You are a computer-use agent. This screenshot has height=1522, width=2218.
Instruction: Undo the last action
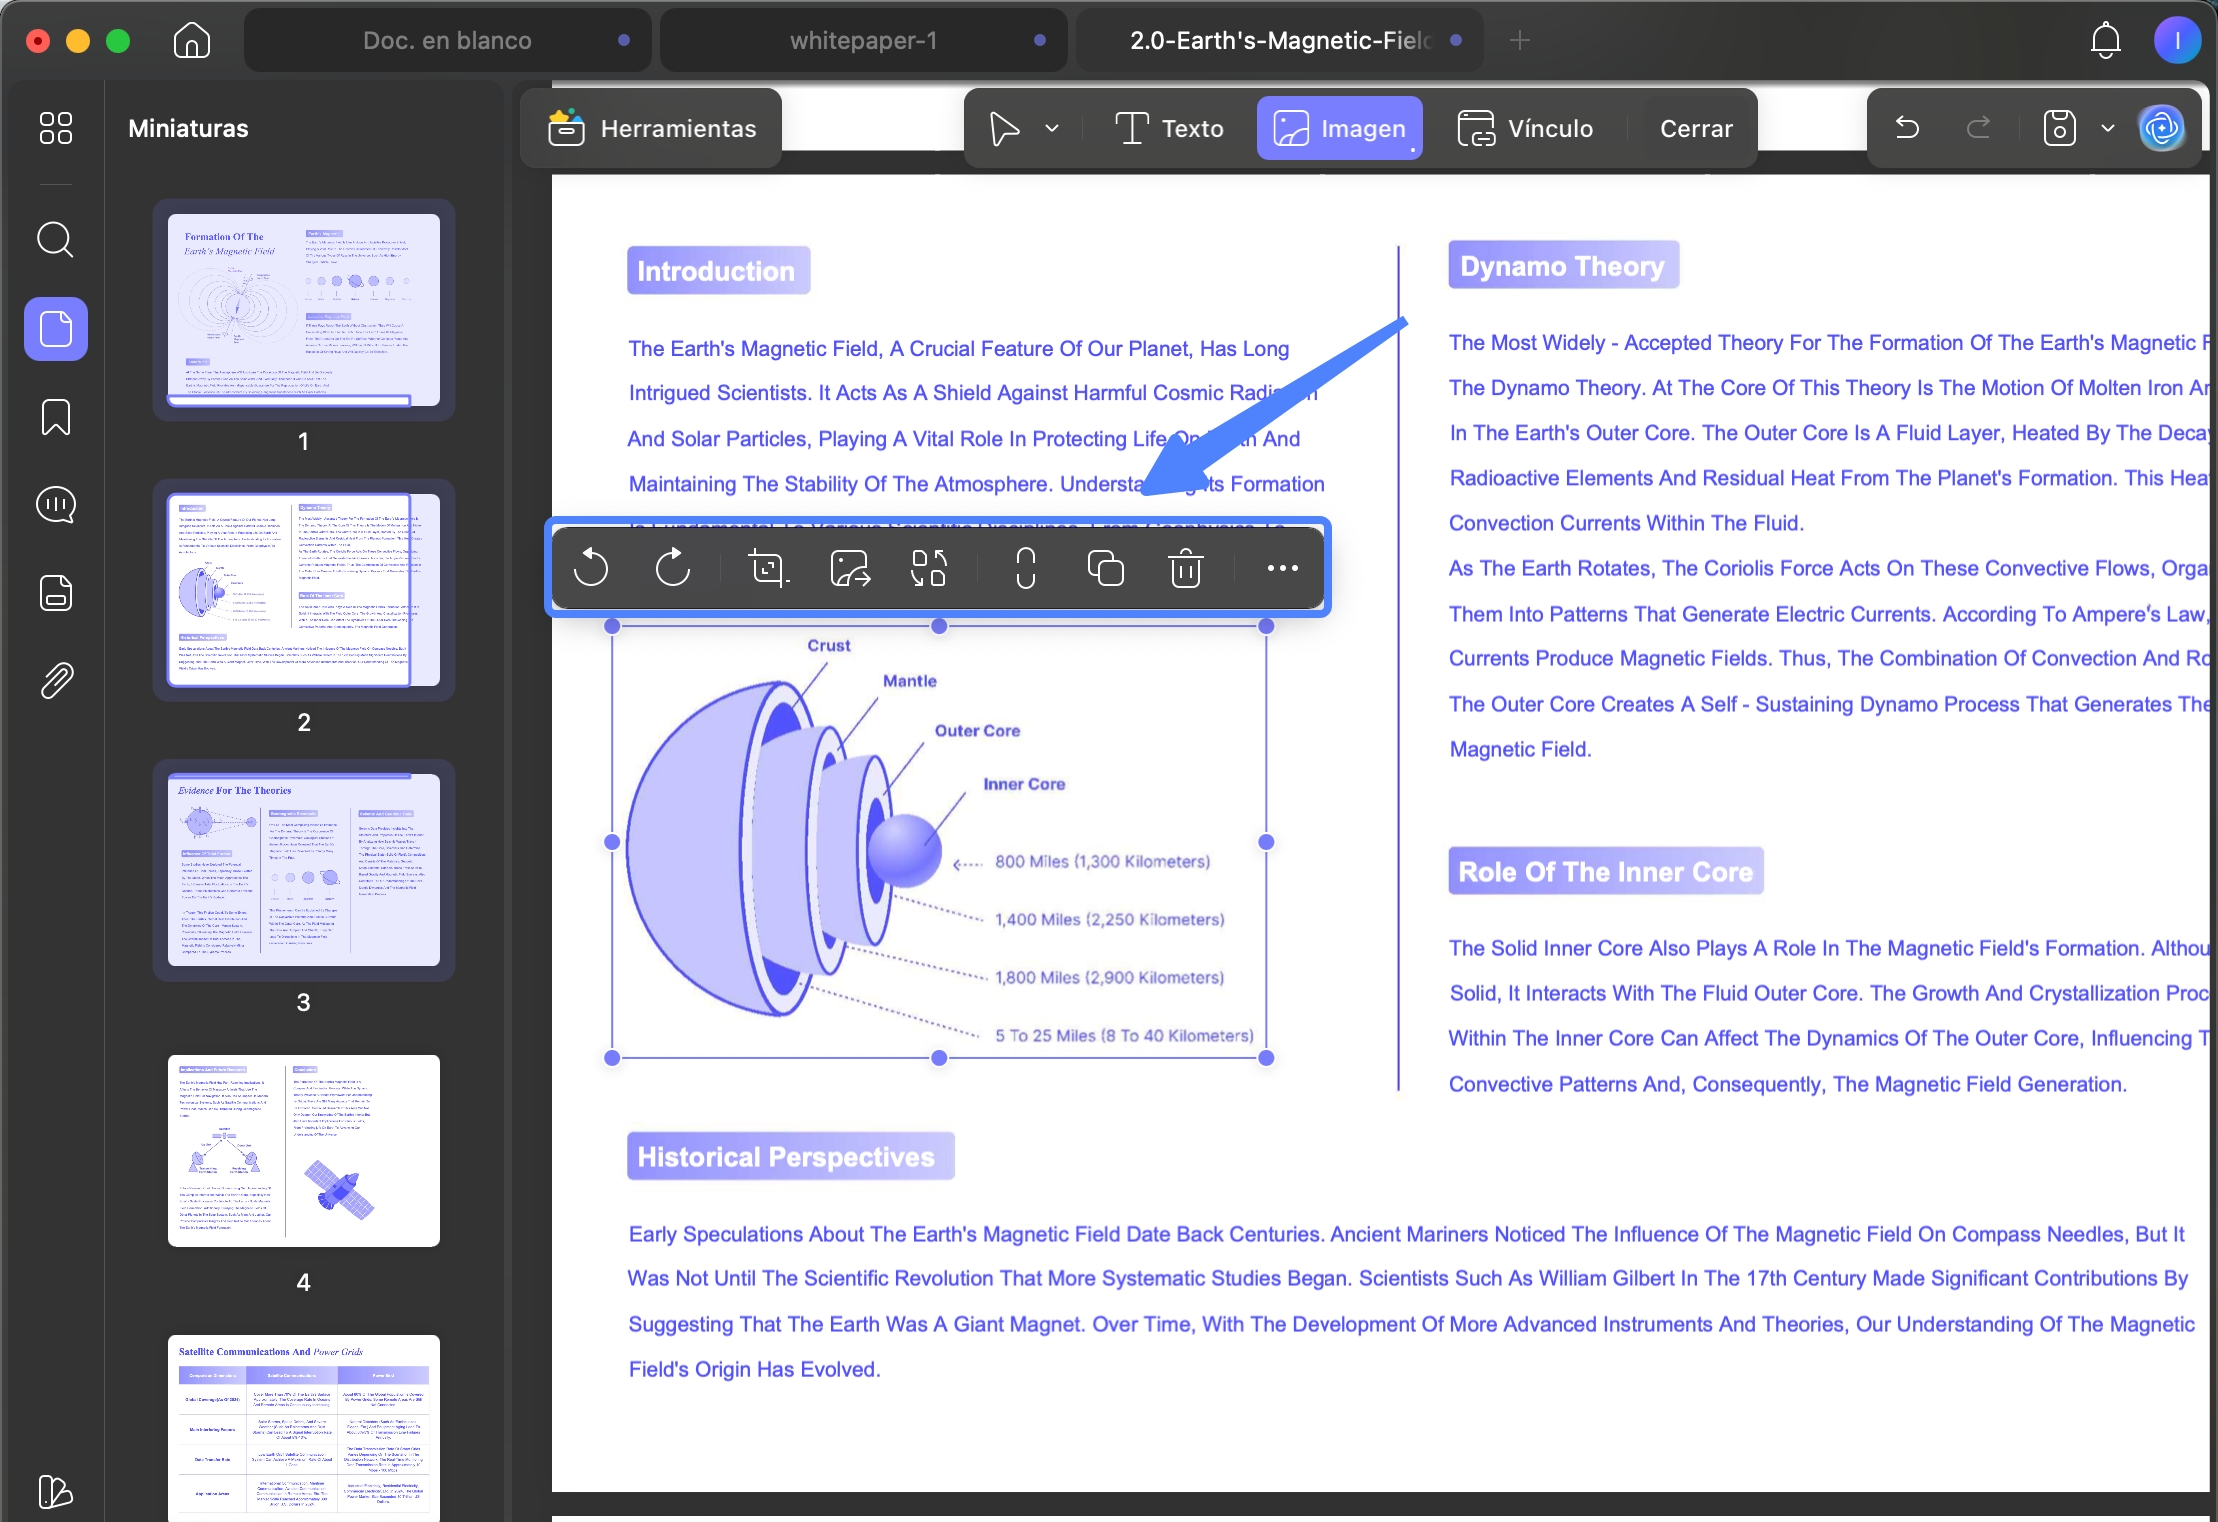1907,128
